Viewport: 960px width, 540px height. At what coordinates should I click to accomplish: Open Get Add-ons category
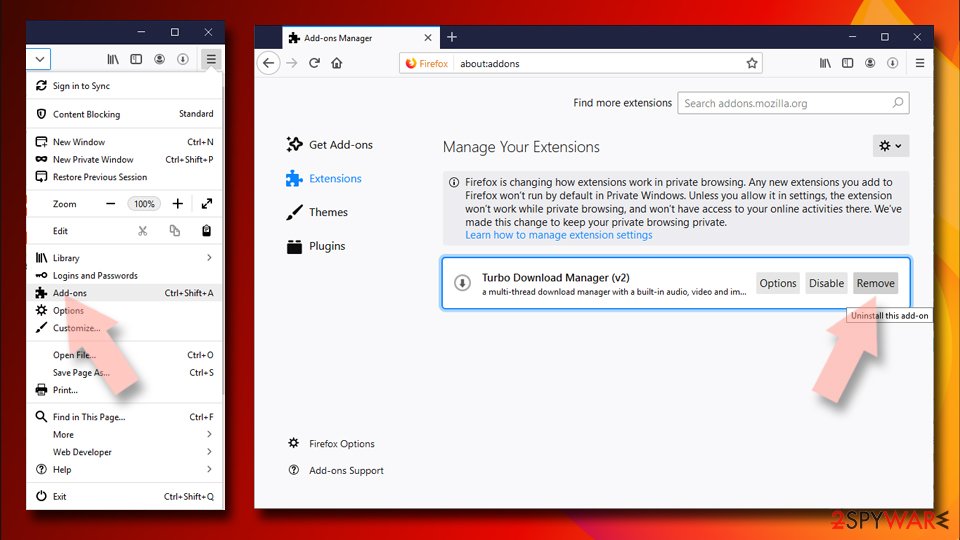[329, 144]
